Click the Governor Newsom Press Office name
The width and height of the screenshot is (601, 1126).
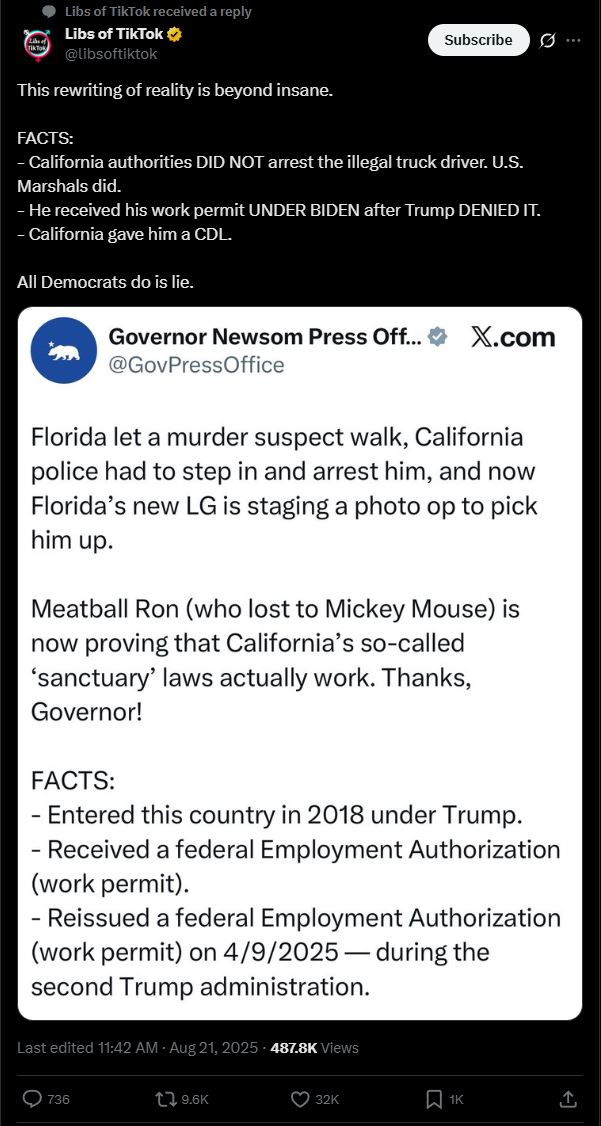(x=264, y=337)
